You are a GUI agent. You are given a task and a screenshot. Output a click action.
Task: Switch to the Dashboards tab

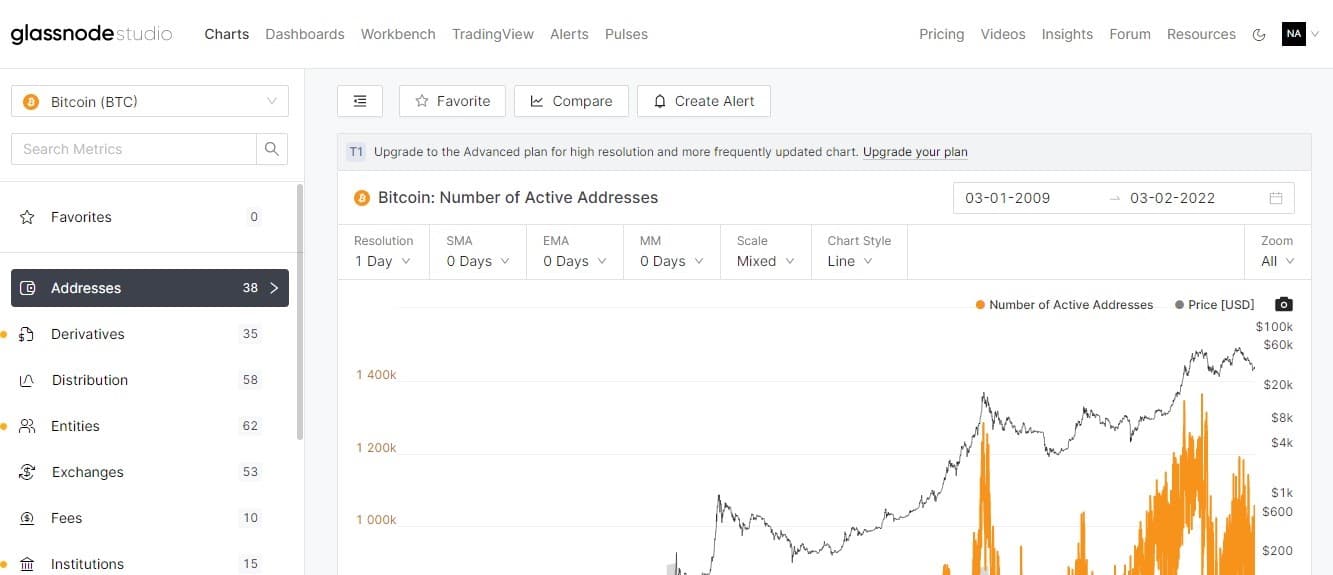[x=305, y=34]
